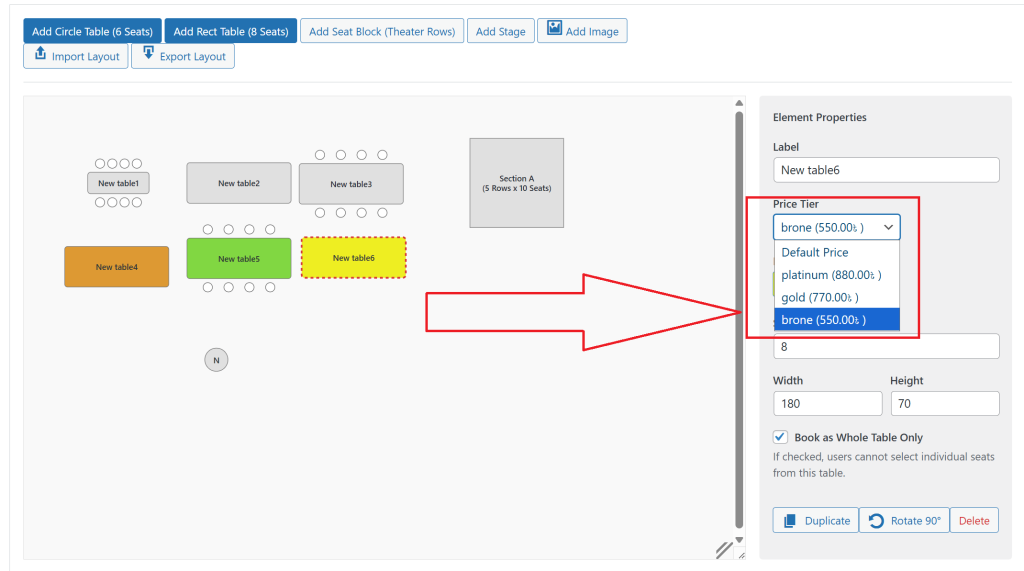
Task: Open the Price Tier dropdown
Action: 836,227
